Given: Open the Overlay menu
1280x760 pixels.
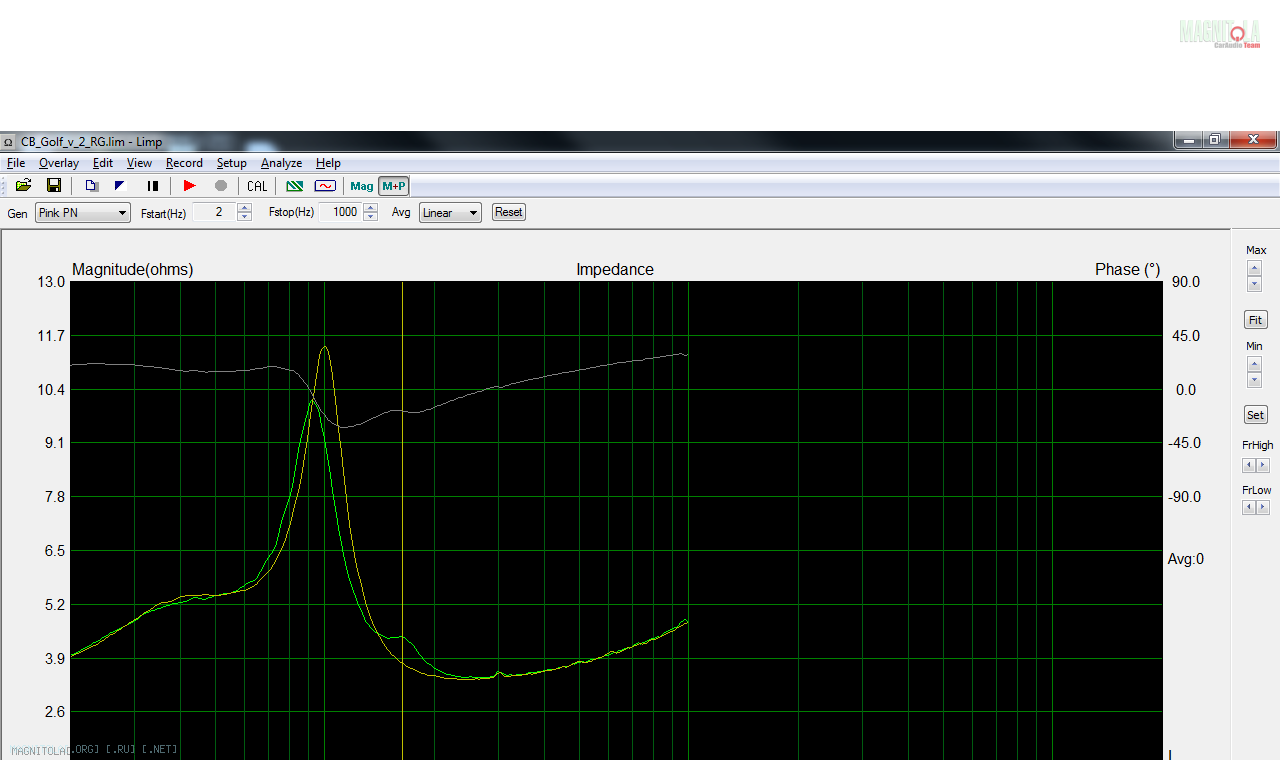Looking at the screenshot, I should (59, 163).
